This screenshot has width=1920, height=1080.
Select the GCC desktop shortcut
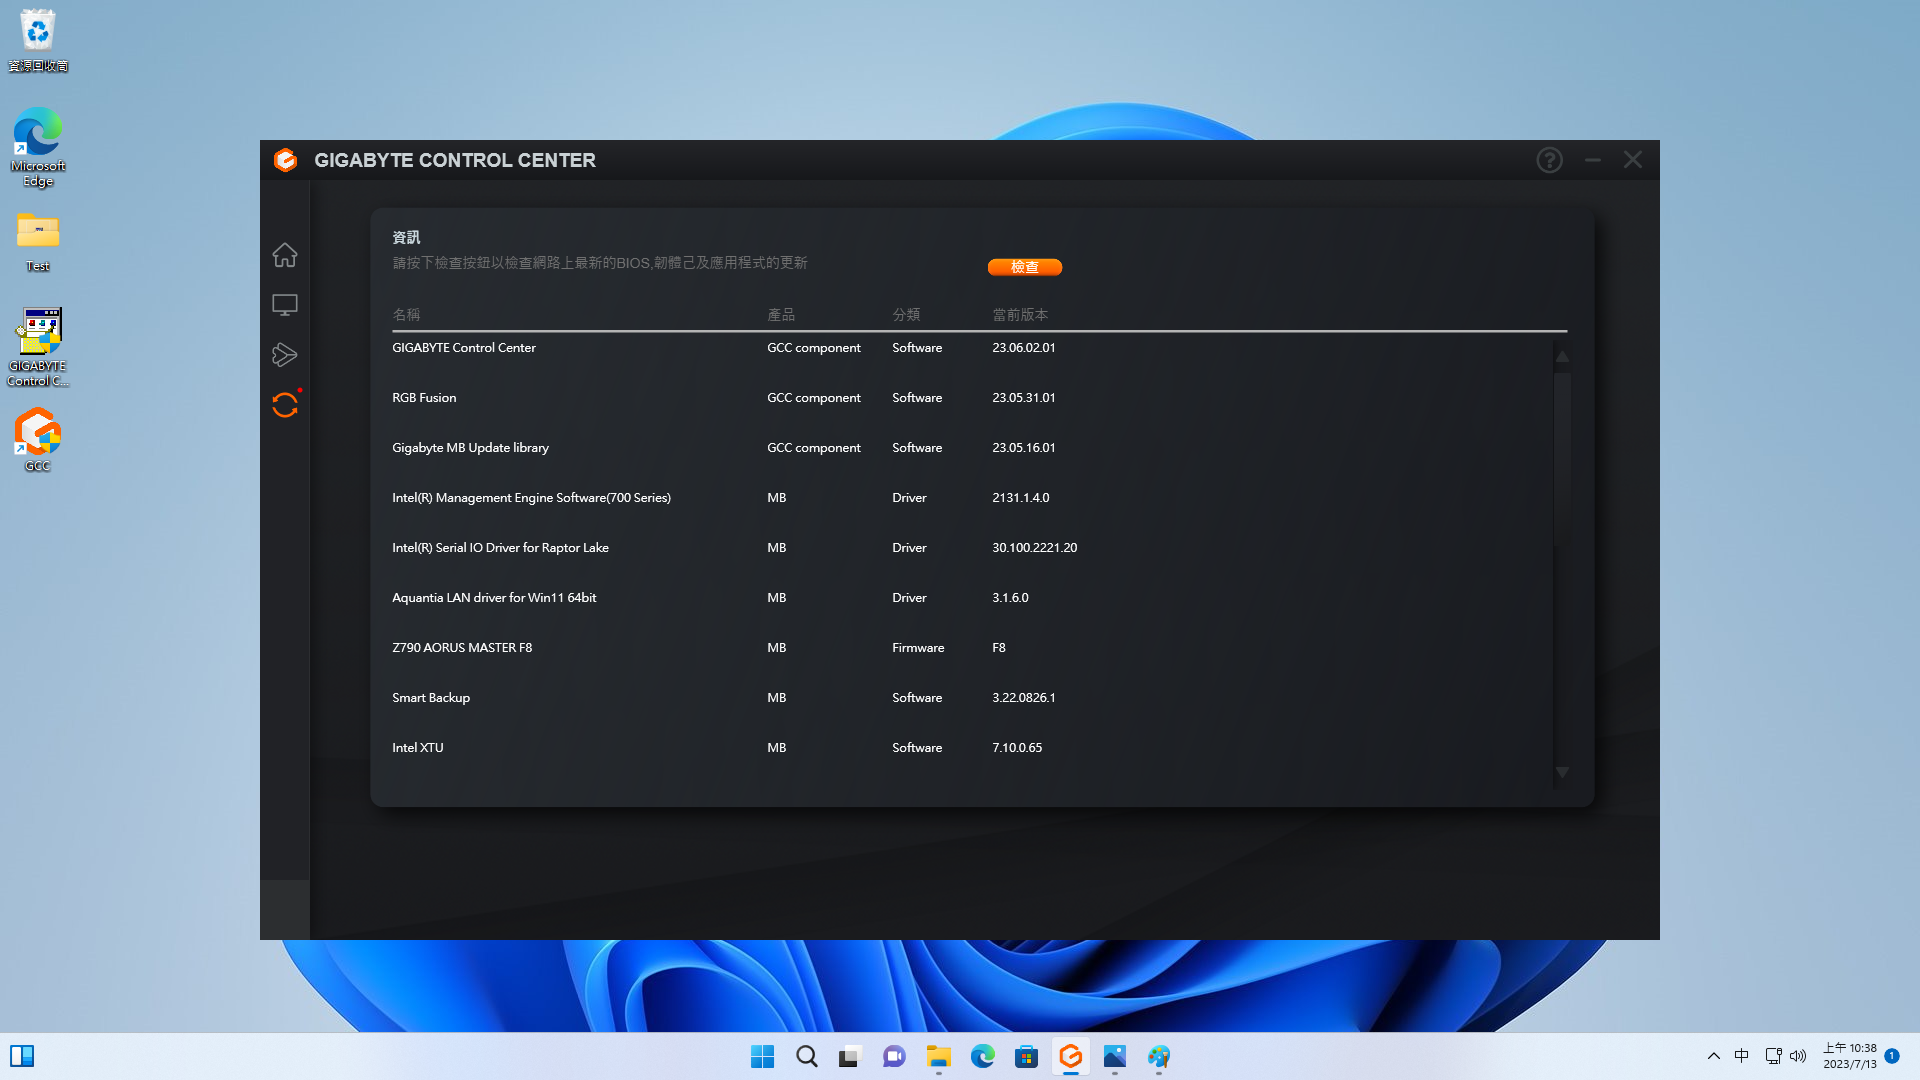coord(38,439)
